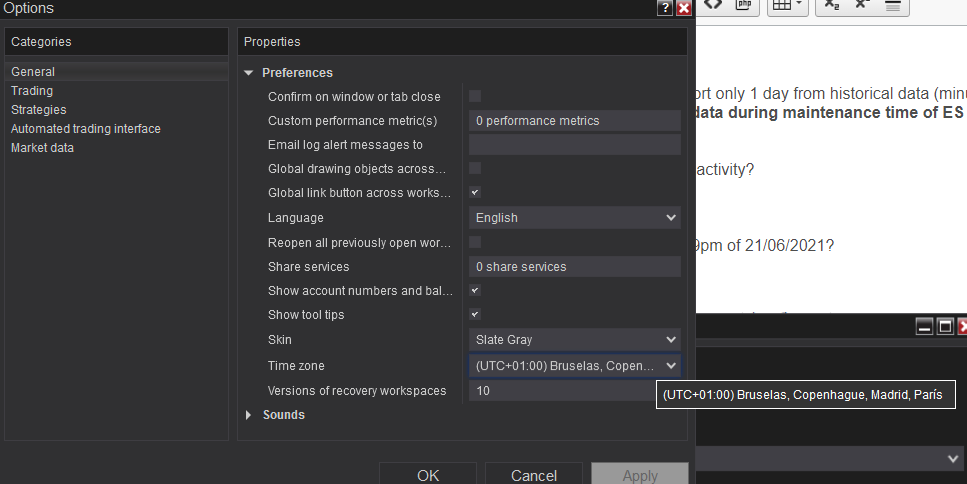Click the code brackets icon in editor toolbar

[x=712, y=5]
